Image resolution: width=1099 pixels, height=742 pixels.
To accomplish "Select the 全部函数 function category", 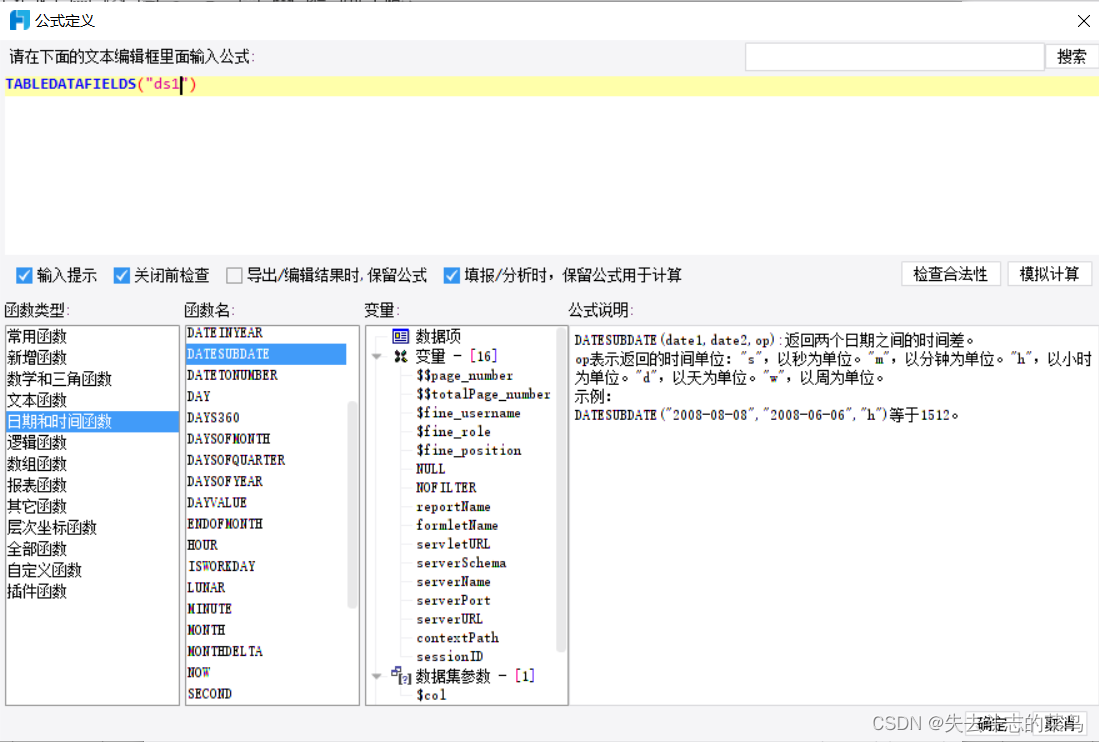I will [x=36, y=548].
